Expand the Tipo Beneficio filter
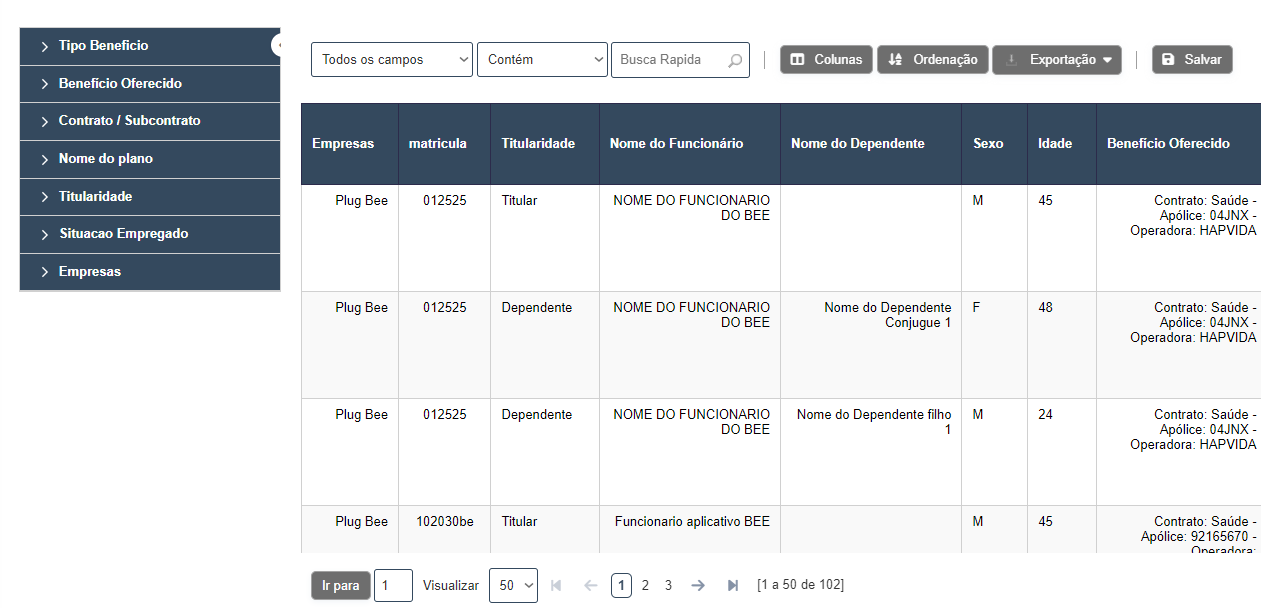 tap(103, 46)
